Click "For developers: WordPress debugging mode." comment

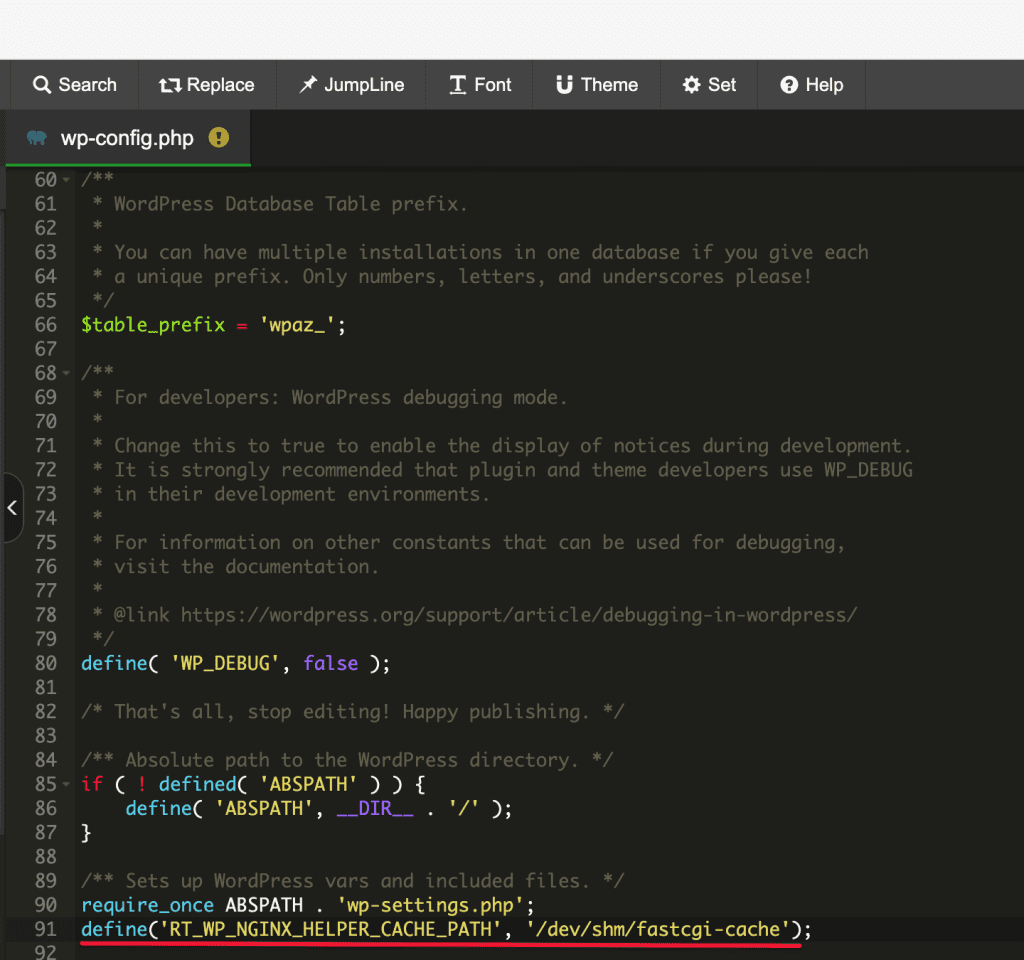click(x=341, y=397)
